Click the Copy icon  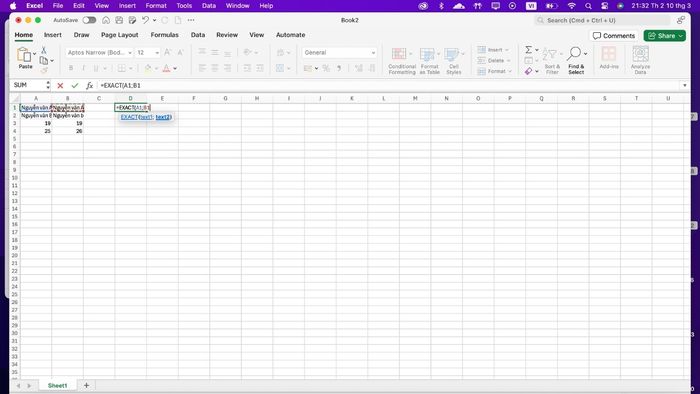[44, 60]
